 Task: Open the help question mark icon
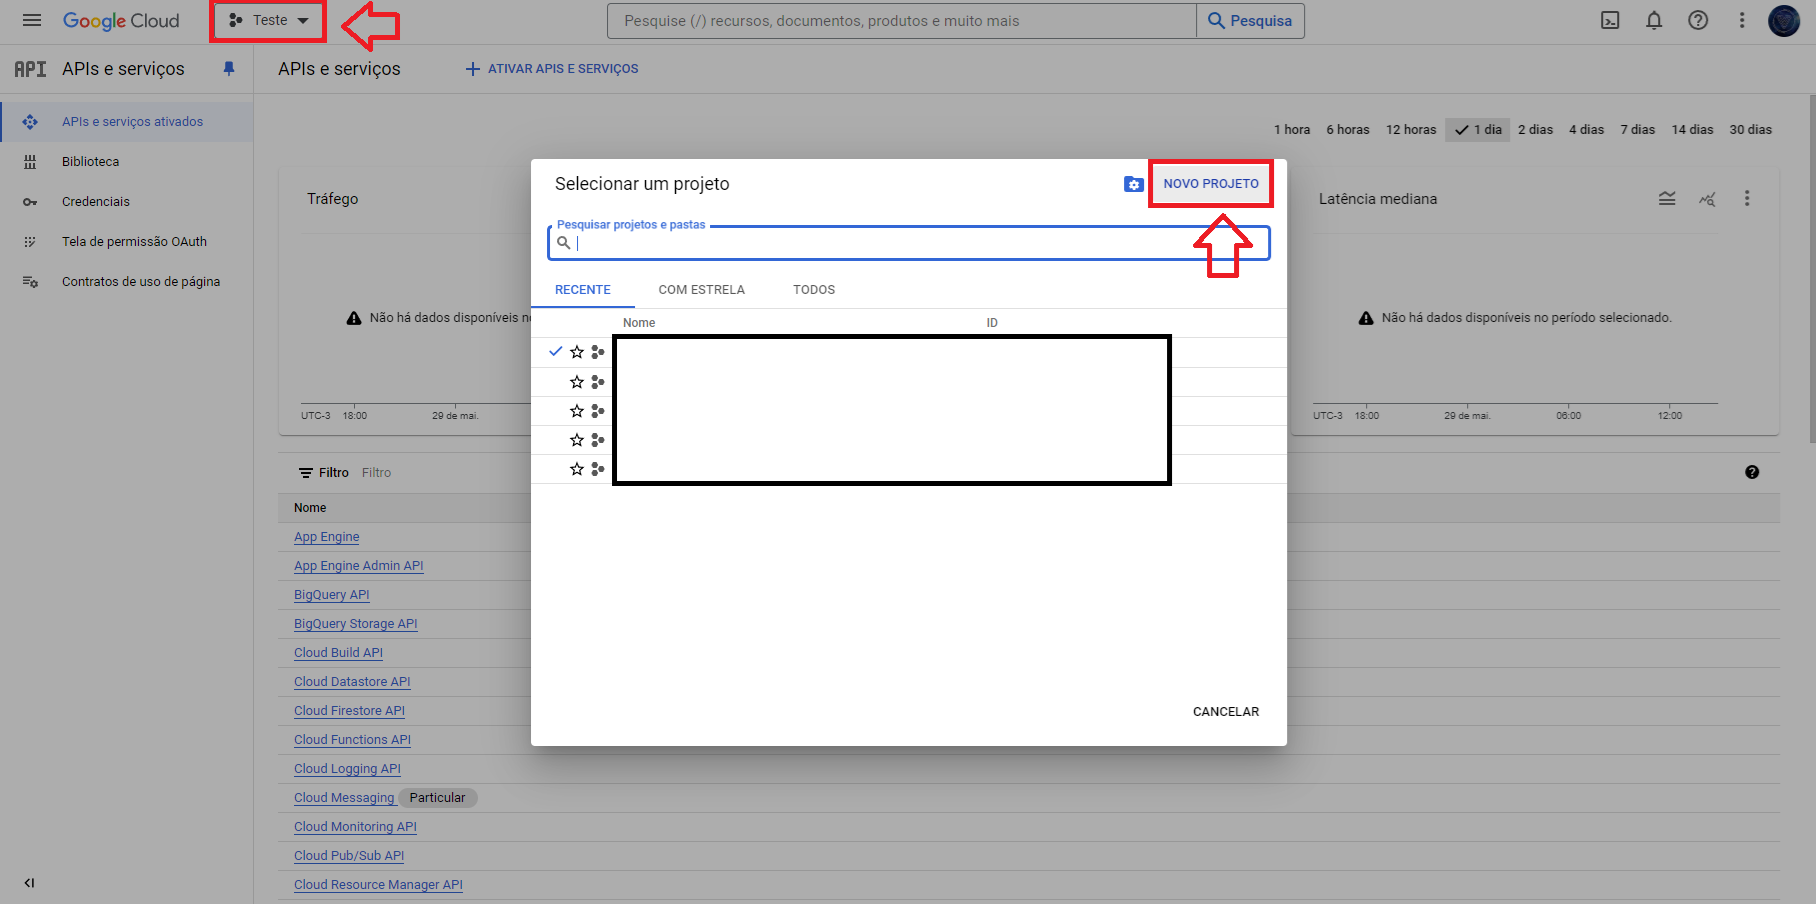pos(1698,20)
